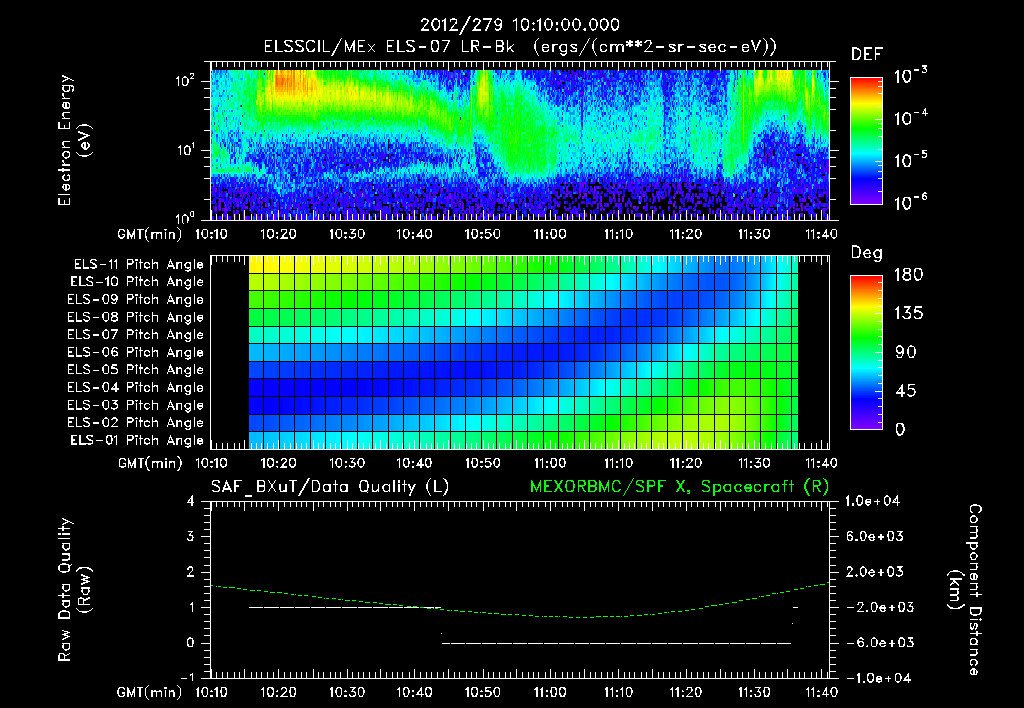
Task: Click the 0 tick beside the Deg color bar
Action: point(900,429)
